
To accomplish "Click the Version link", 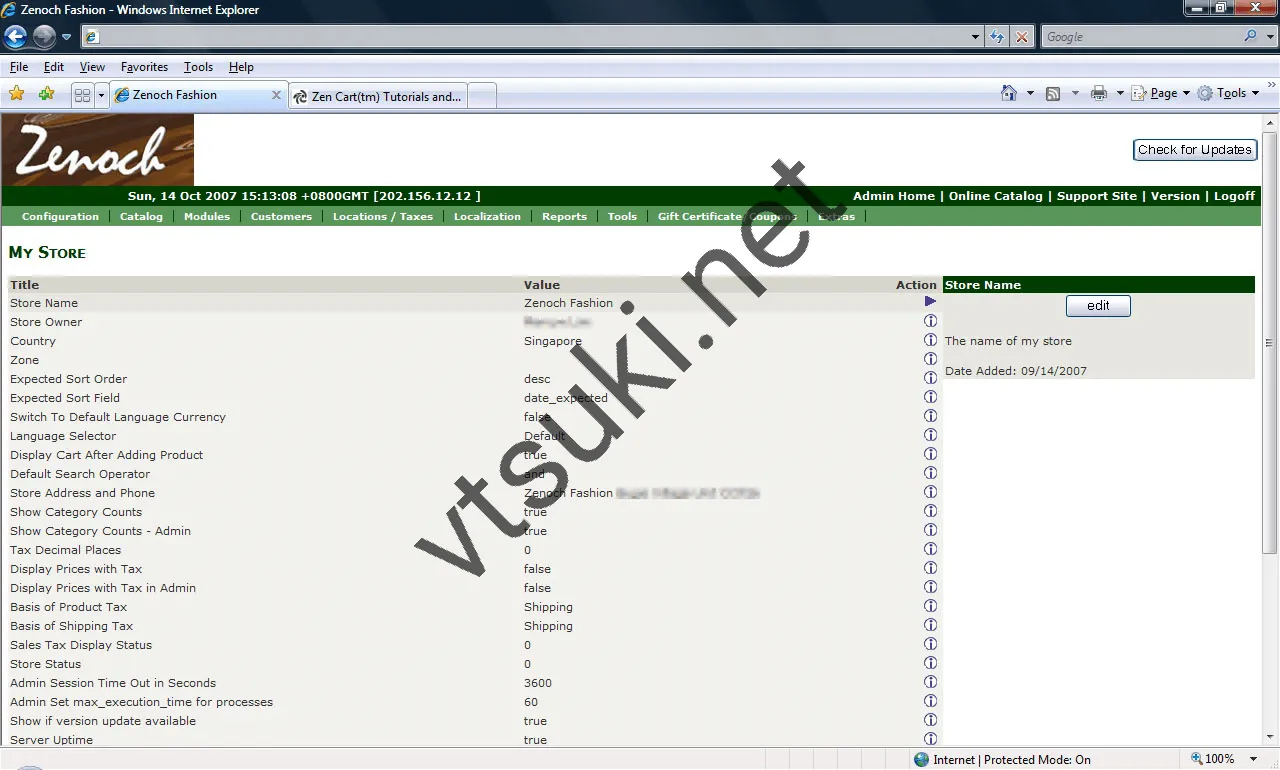I will tap(1175, 196).
